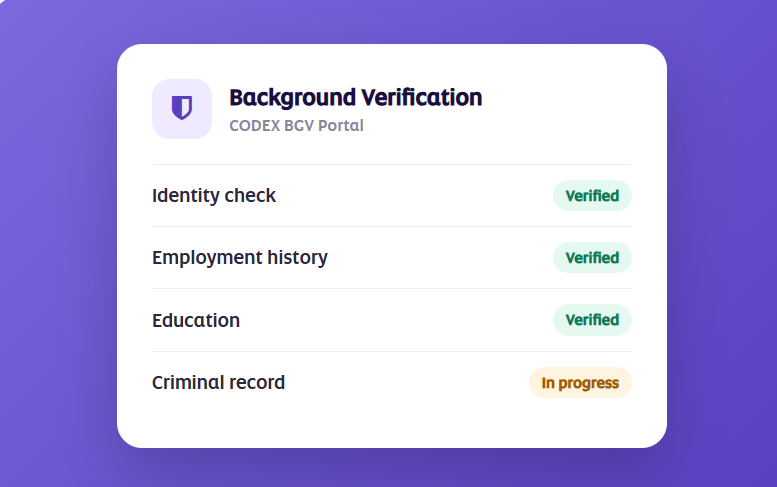Click the word CODEX in the subtitle

(255, 126)
